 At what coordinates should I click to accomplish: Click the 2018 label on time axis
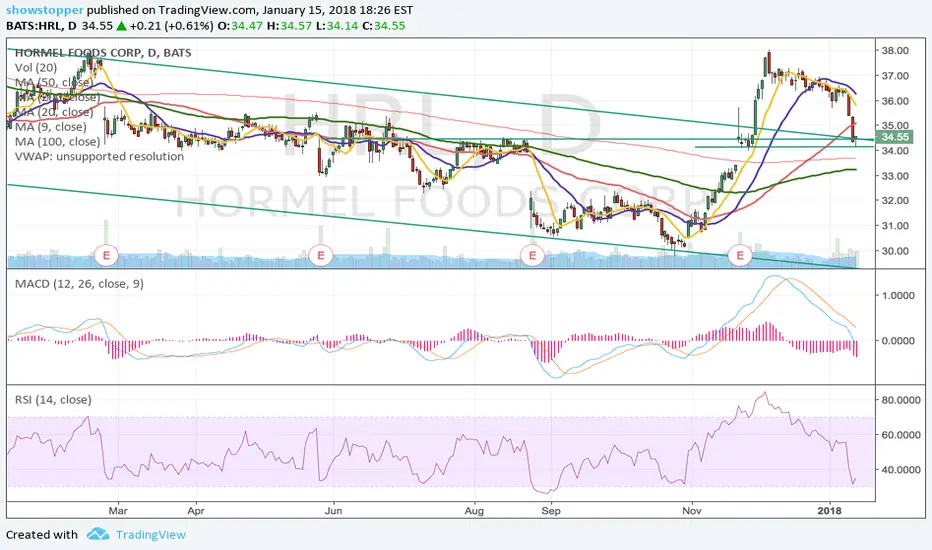point(830,510)
